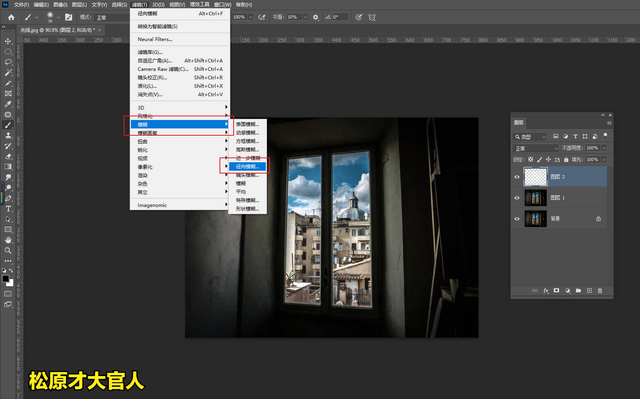Screen dimensions: 640x399
Task: Open brush settings panel from options bar
Action: [x=69, y=17]
